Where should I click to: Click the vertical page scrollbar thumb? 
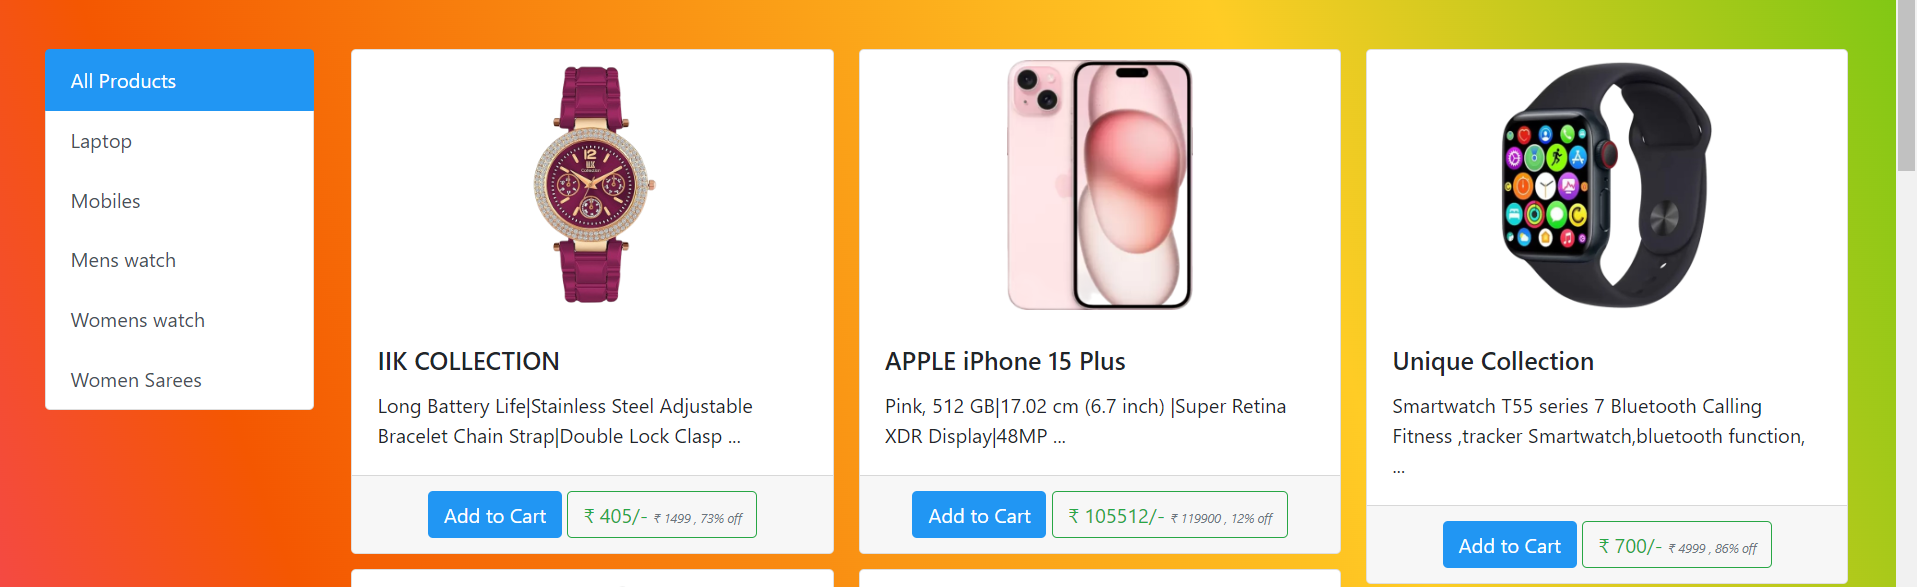click(1906, 85)
